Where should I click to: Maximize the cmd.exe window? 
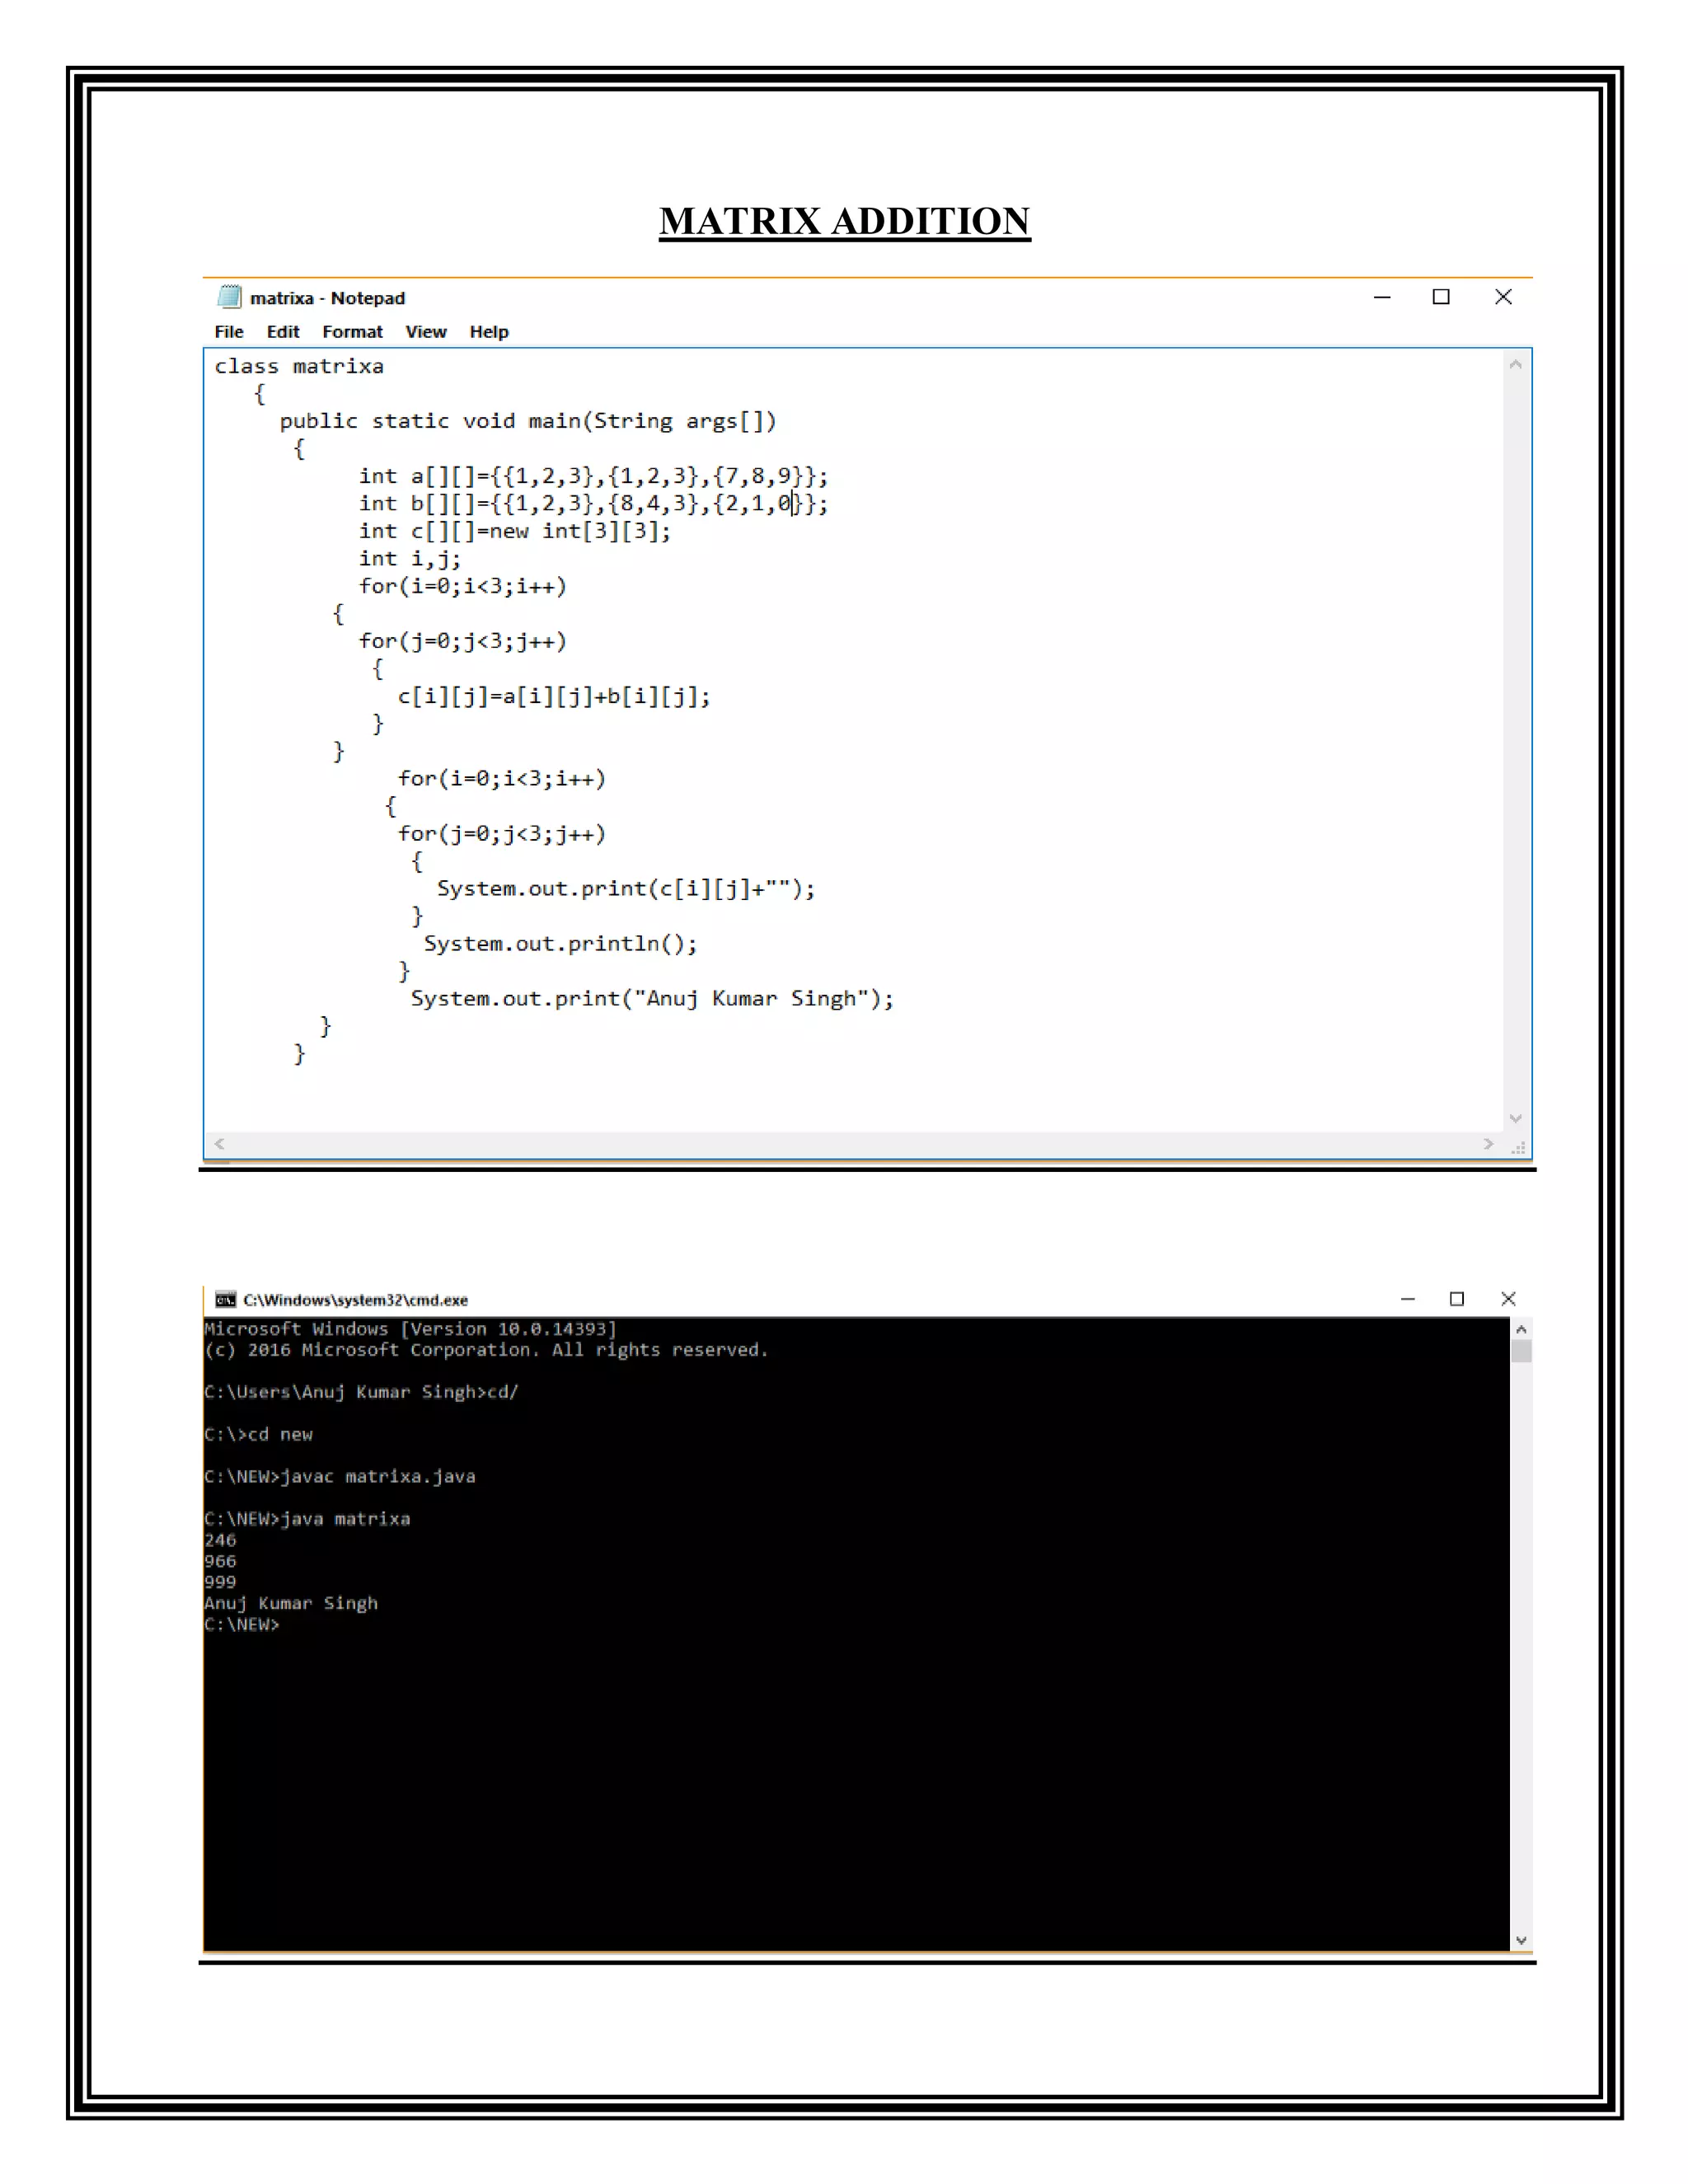click(x=1457, y=1299)
